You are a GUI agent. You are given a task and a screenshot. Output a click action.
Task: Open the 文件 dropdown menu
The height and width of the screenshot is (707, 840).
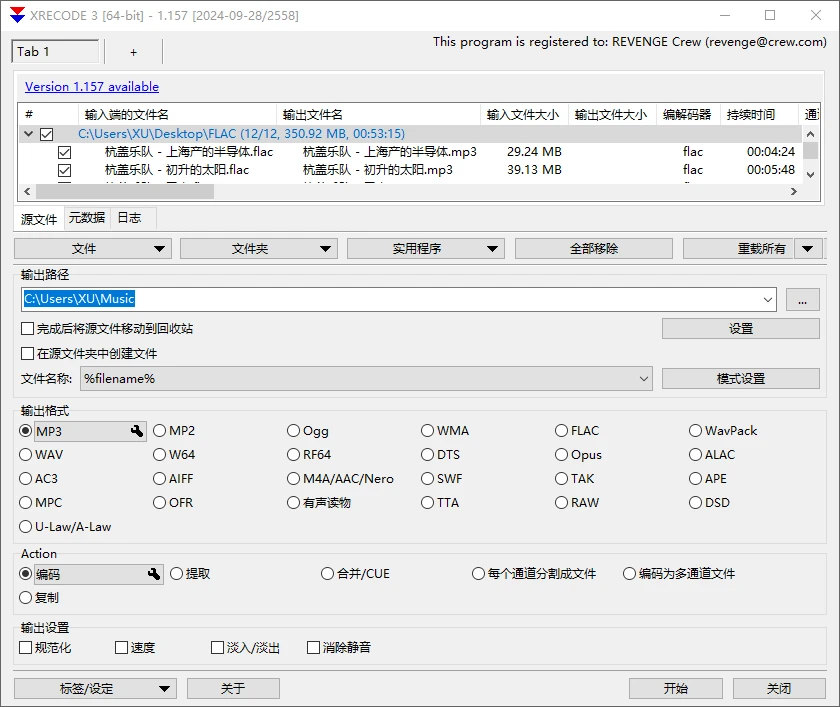click(92, 247)
